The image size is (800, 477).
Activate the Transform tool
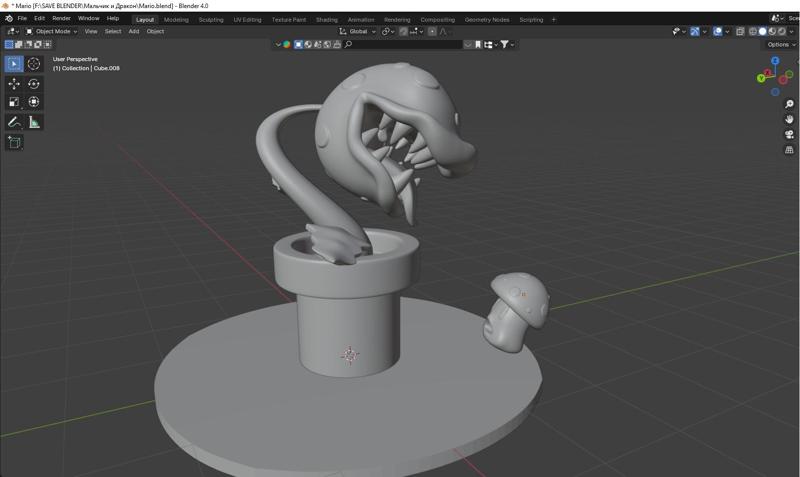coord(34,102)
